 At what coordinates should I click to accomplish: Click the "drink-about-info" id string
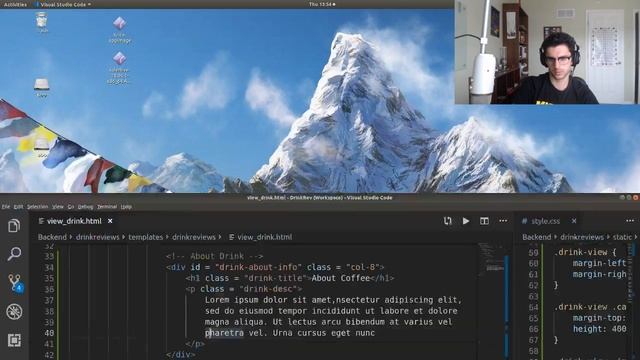[x=258, y=267]
